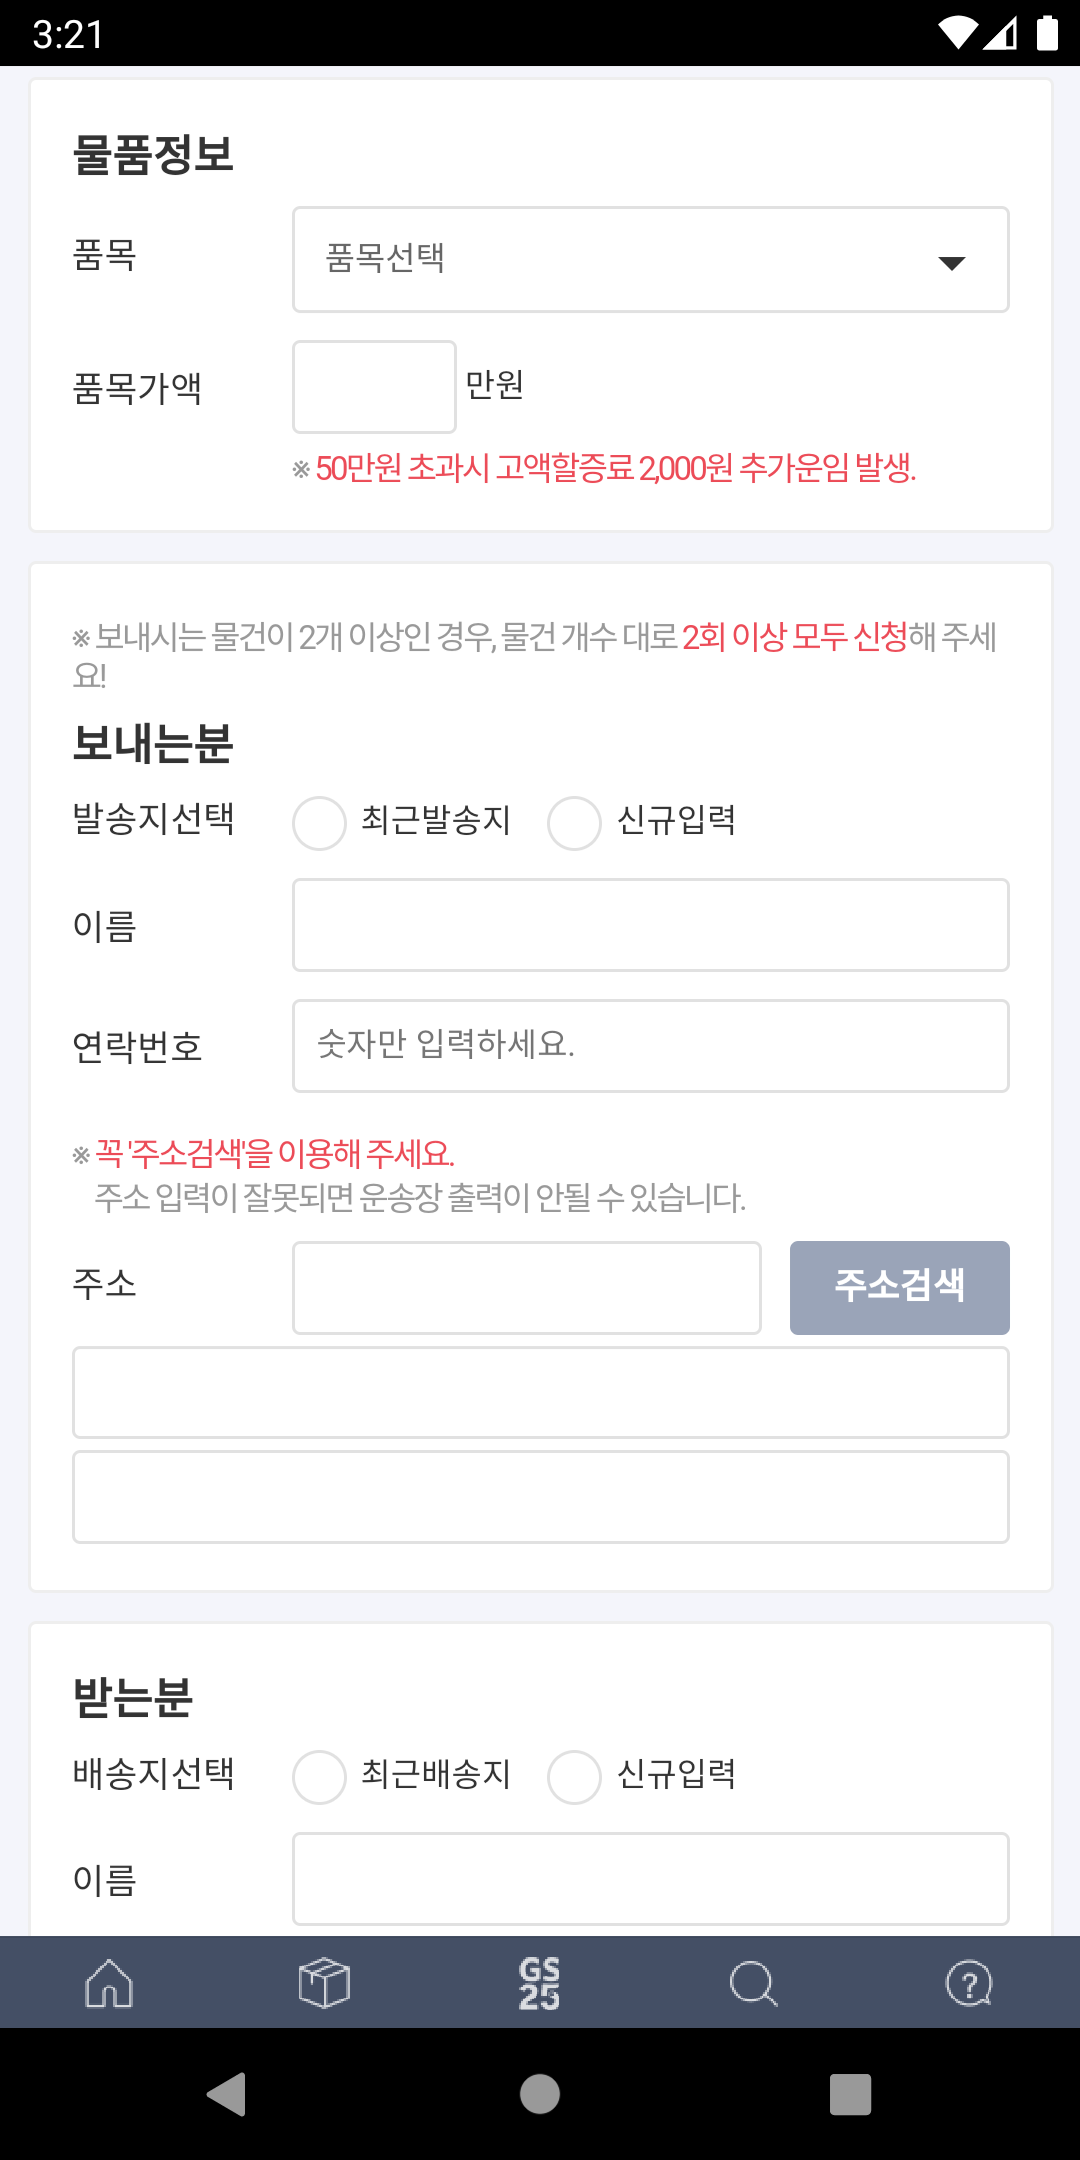This screenshot has width=1080, height=2160.
Task: Open search via magnifier icon
Action: [754, 1983]
